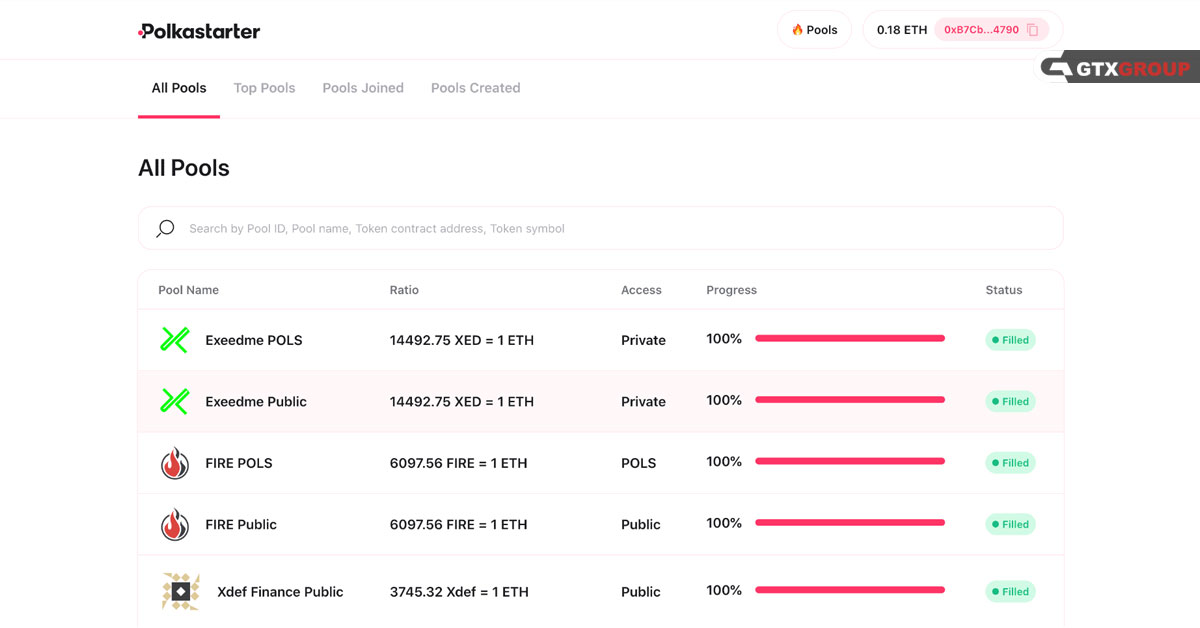Click the FIRE Public flame icon
This screenshot has width=1200, height=628.
coord(175,525)
